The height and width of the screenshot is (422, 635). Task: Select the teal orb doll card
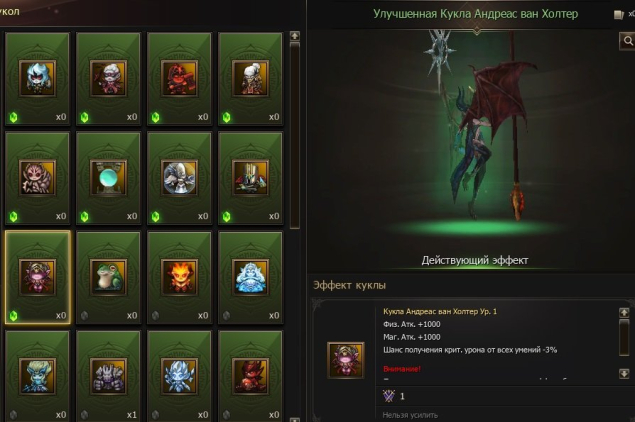click(x=108, y=178)
